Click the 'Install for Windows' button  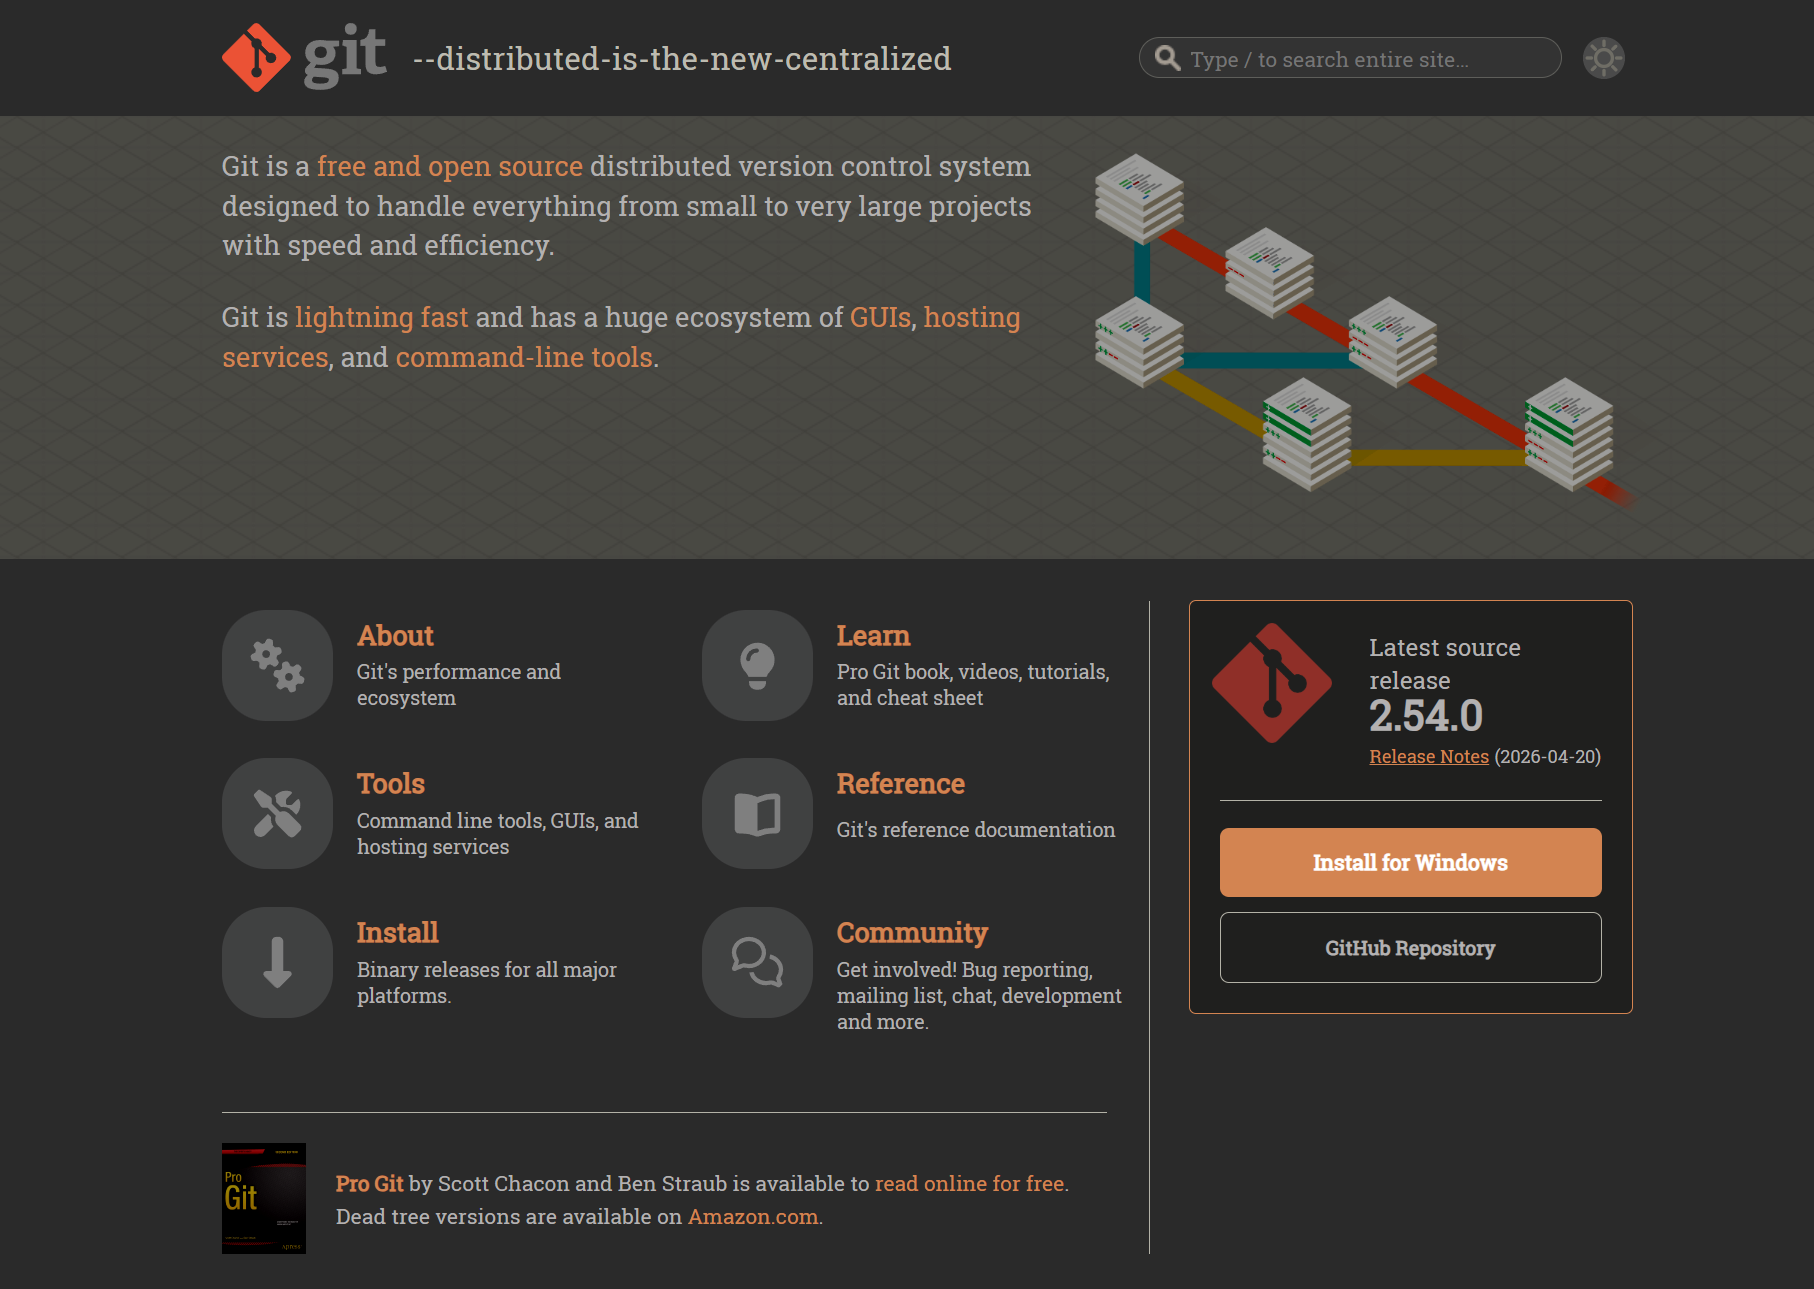1410,862
